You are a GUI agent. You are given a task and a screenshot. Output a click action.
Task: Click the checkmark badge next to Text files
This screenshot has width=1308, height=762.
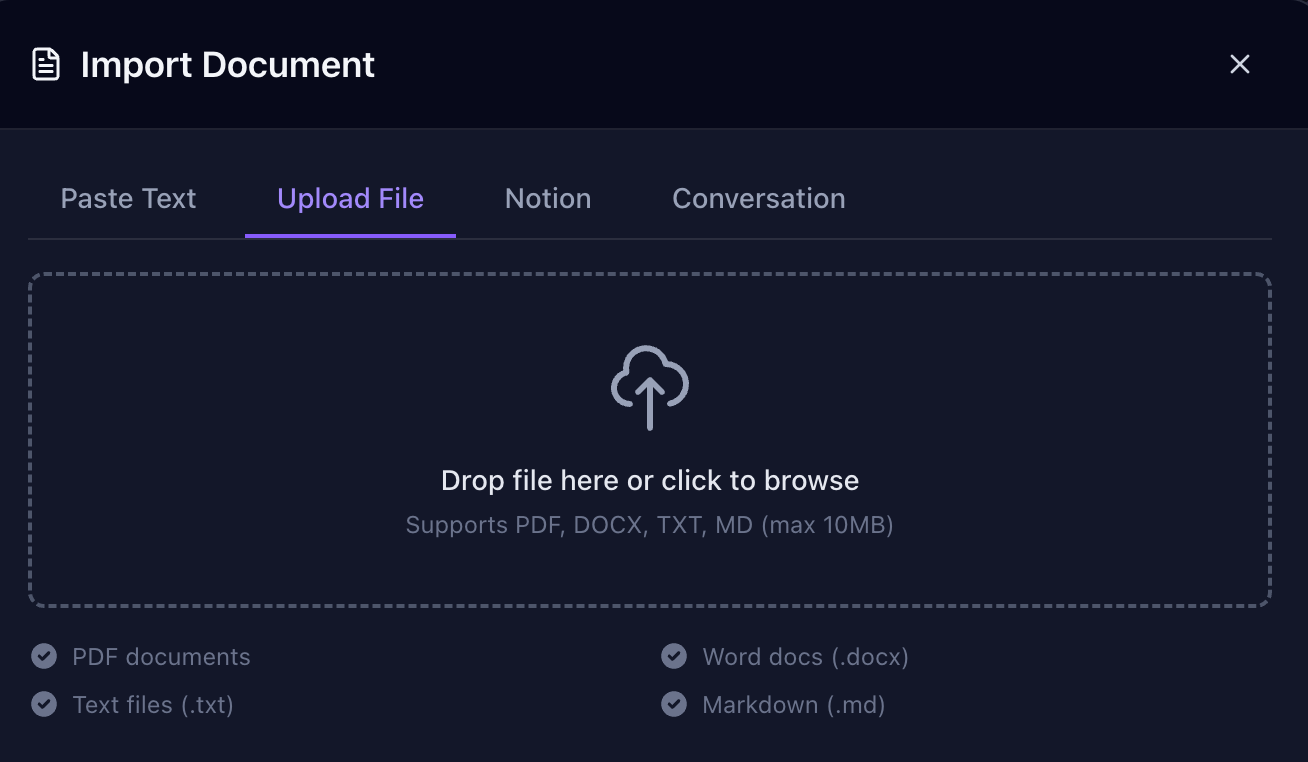tap(43, 704)
